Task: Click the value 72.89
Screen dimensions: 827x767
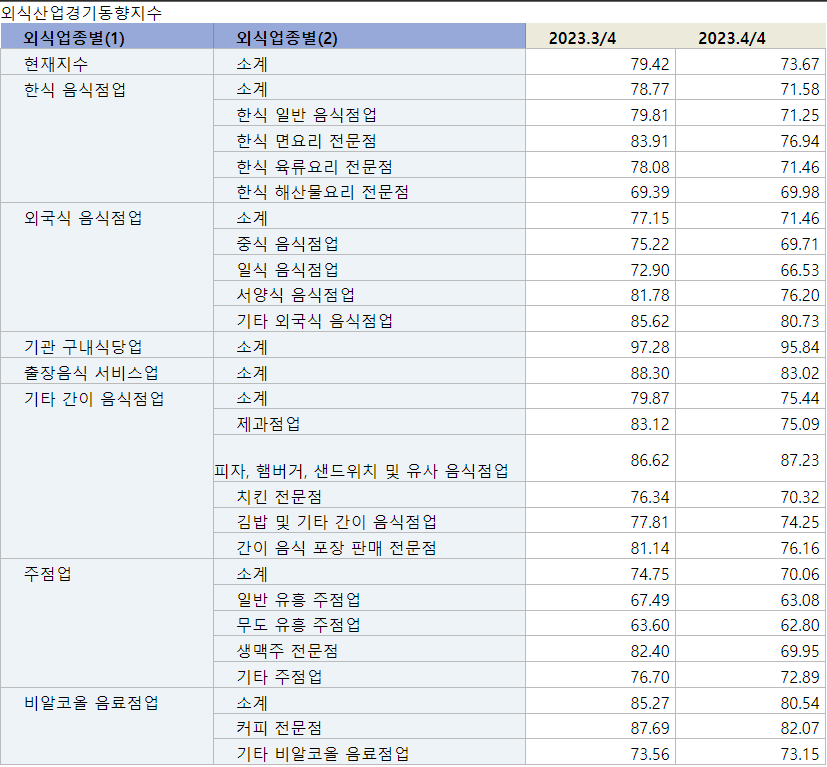Action: click(800, 676)
